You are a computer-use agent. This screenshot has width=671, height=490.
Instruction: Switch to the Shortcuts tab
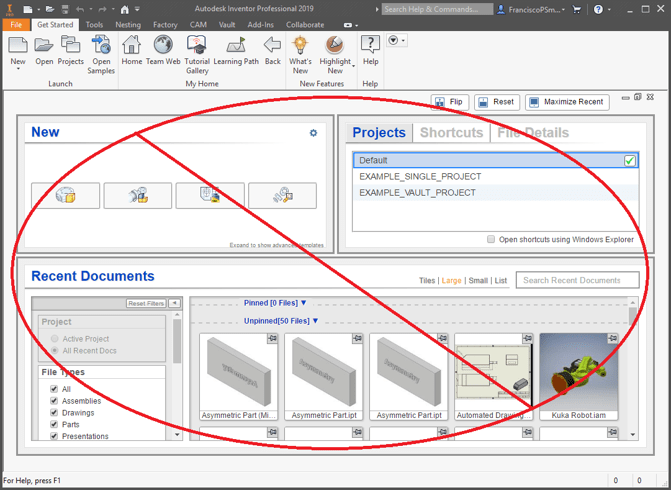(x=451, y=133)
